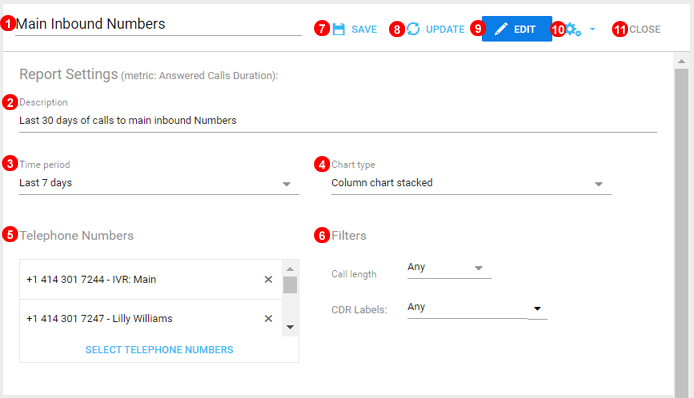Click the Filters heading
This screenshot has width=694, height=398.
click(x=349, y=236)
